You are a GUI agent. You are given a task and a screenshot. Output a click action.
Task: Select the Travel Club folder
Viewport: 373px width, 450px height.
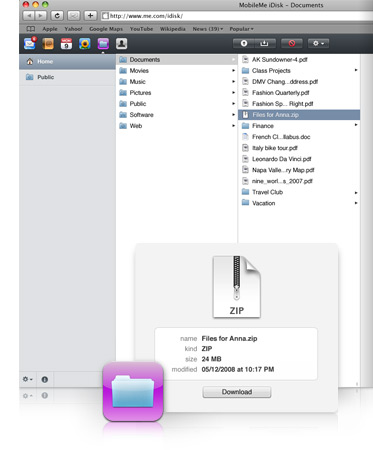[299, 192]
